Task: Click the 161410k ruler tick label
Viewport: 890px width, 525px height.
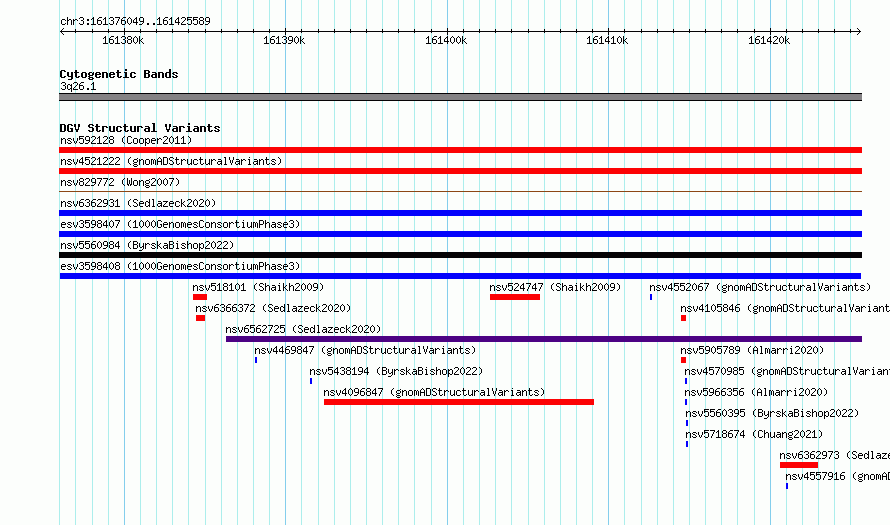Action: coord(607,40)
